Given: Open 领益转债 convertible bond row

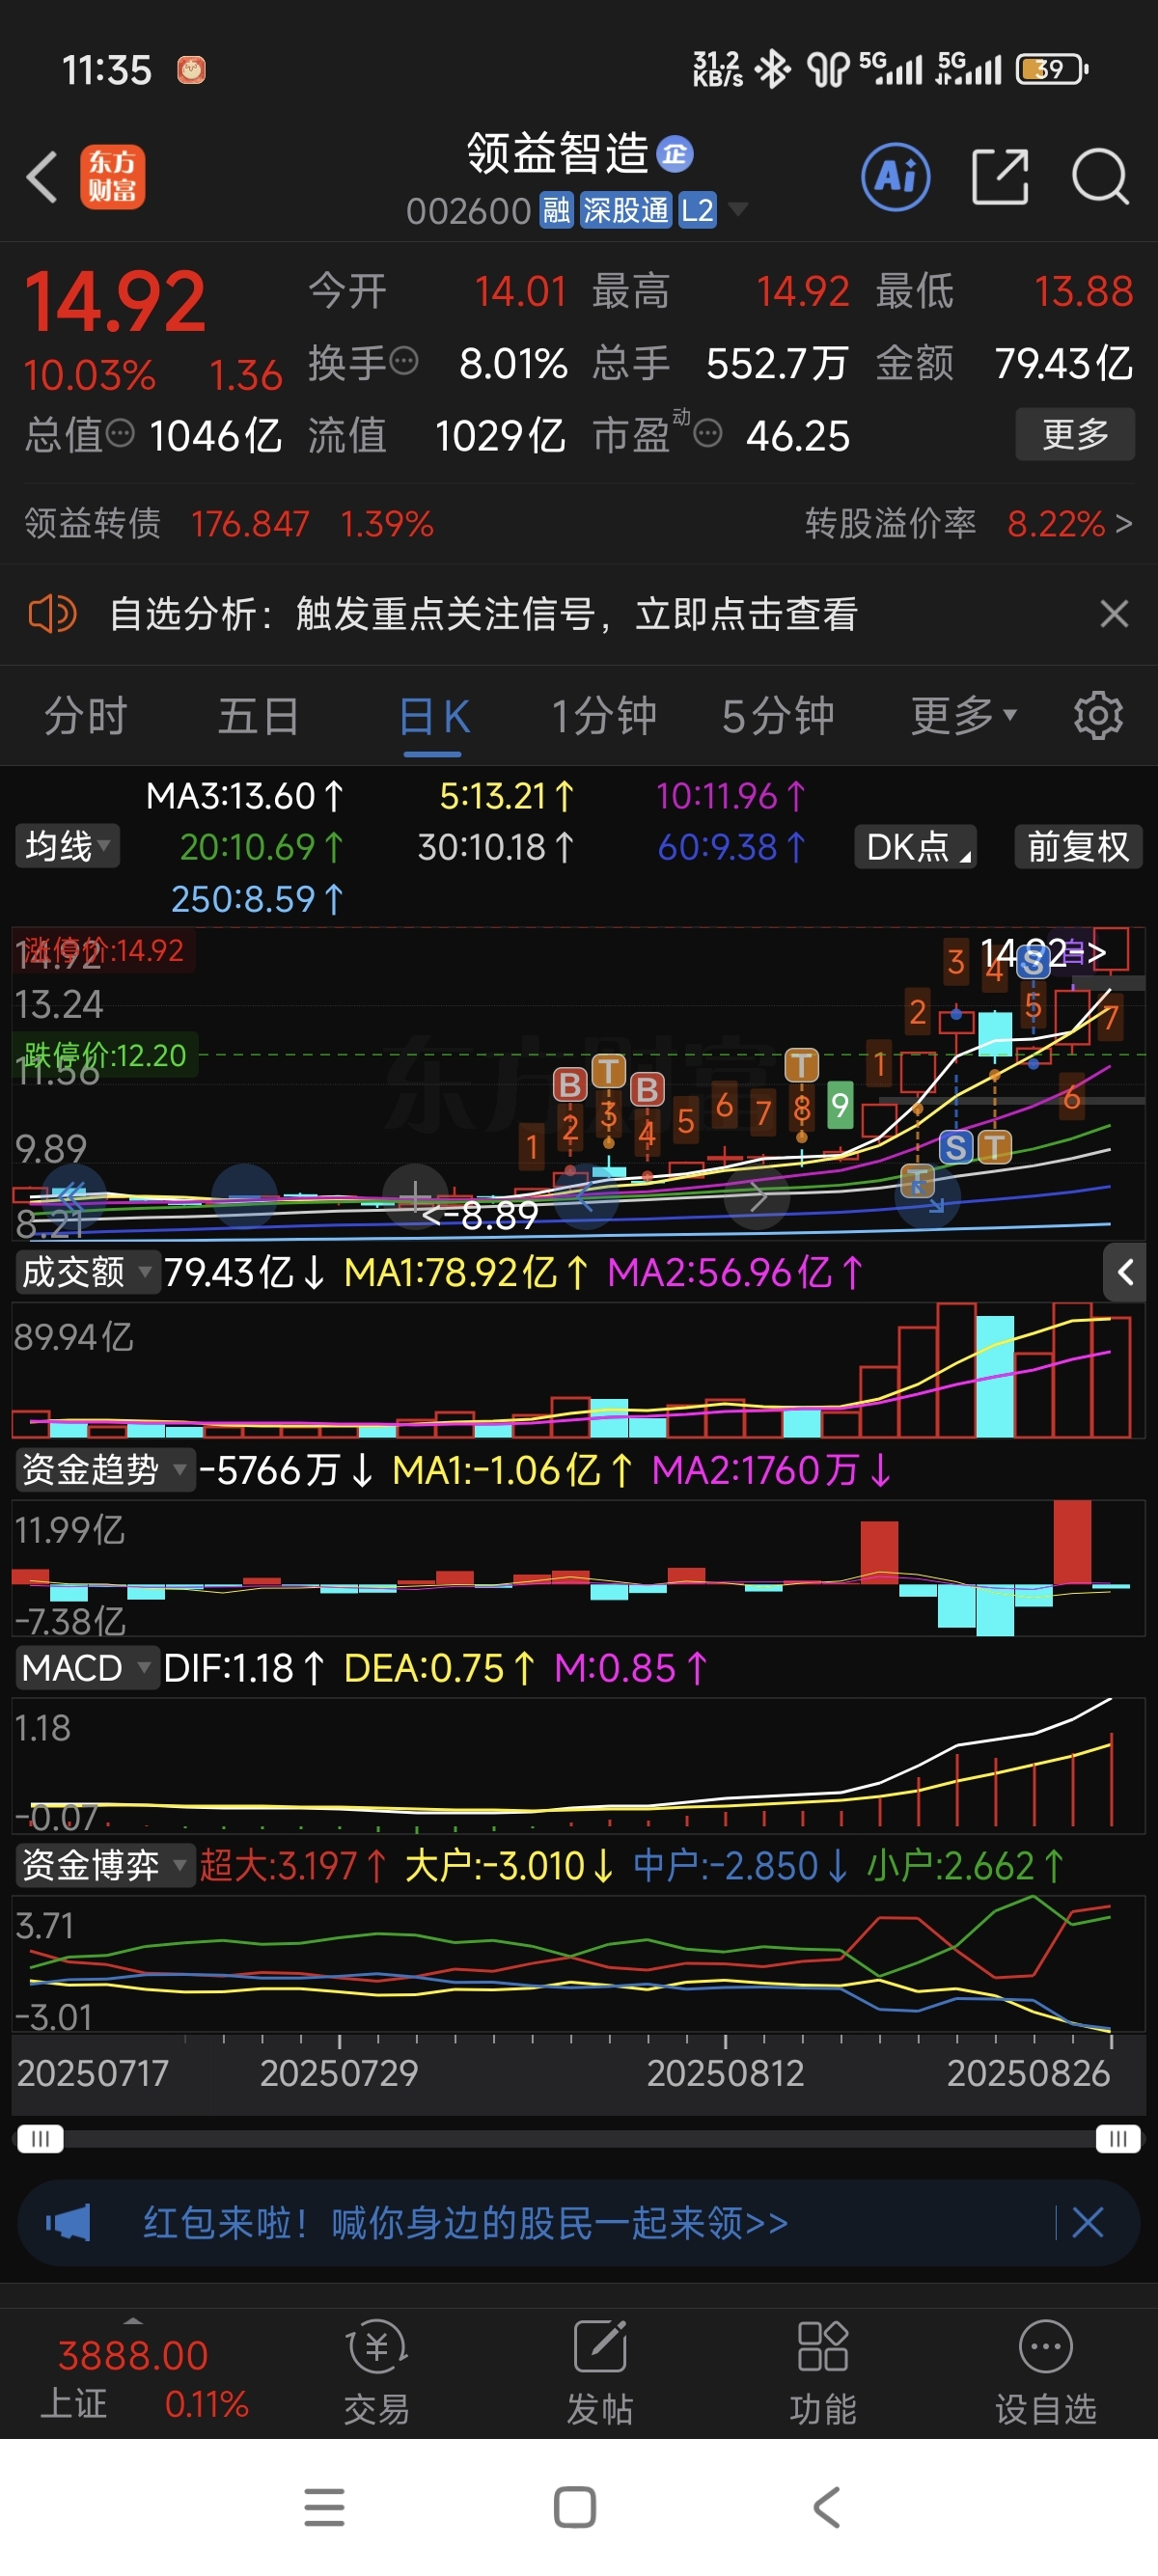Looking at the screenshot, I should pos(229,523).
